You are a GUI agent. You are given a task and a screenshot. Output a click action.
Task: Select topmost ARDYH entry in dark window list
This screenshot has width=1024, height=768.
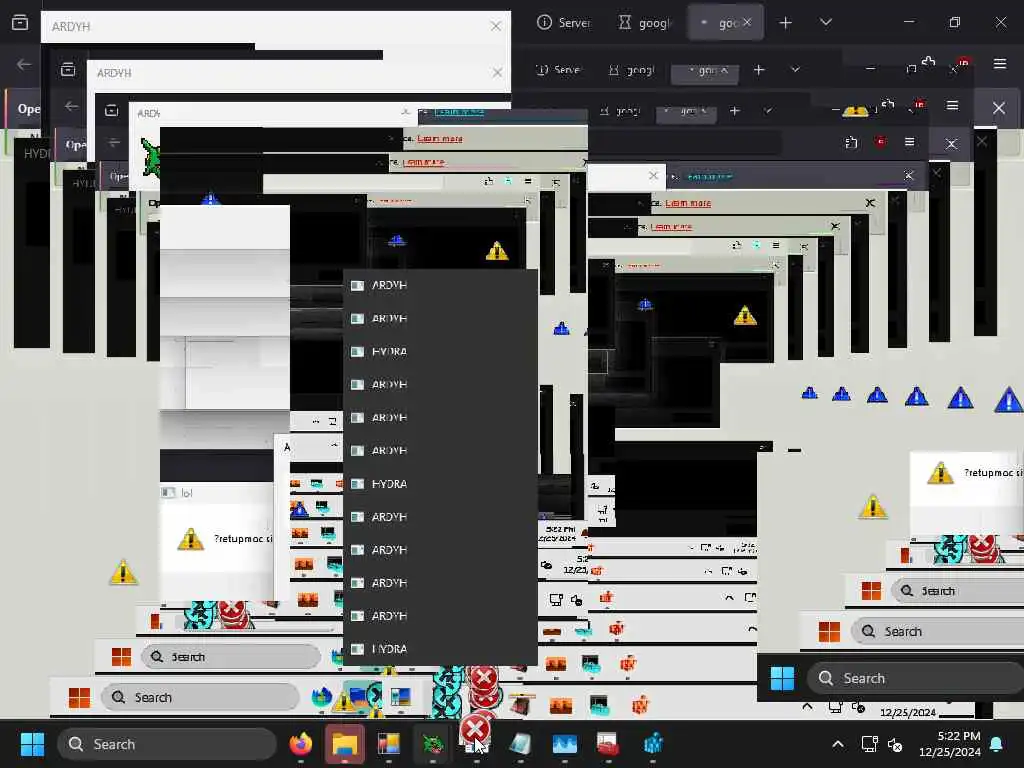440,285
